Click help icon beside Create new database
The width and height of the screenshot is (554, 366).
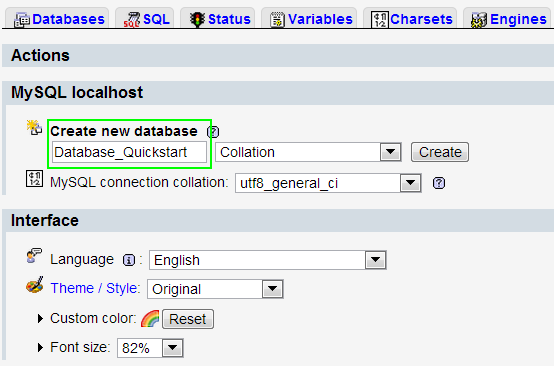[x=213, y=132]
